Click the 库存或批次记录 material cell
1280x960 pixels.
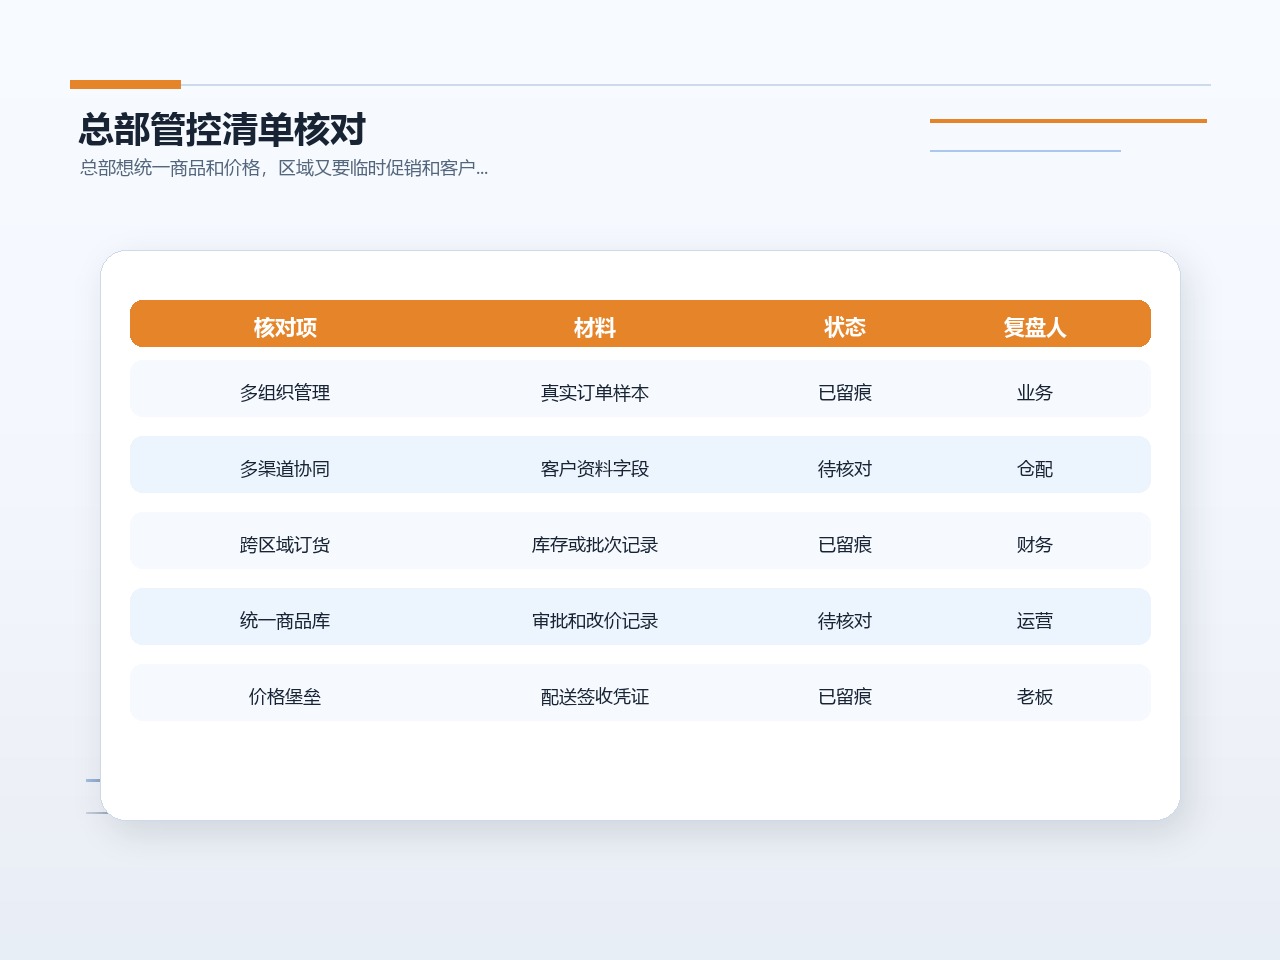pyautogui.click(x=595, y=545)
